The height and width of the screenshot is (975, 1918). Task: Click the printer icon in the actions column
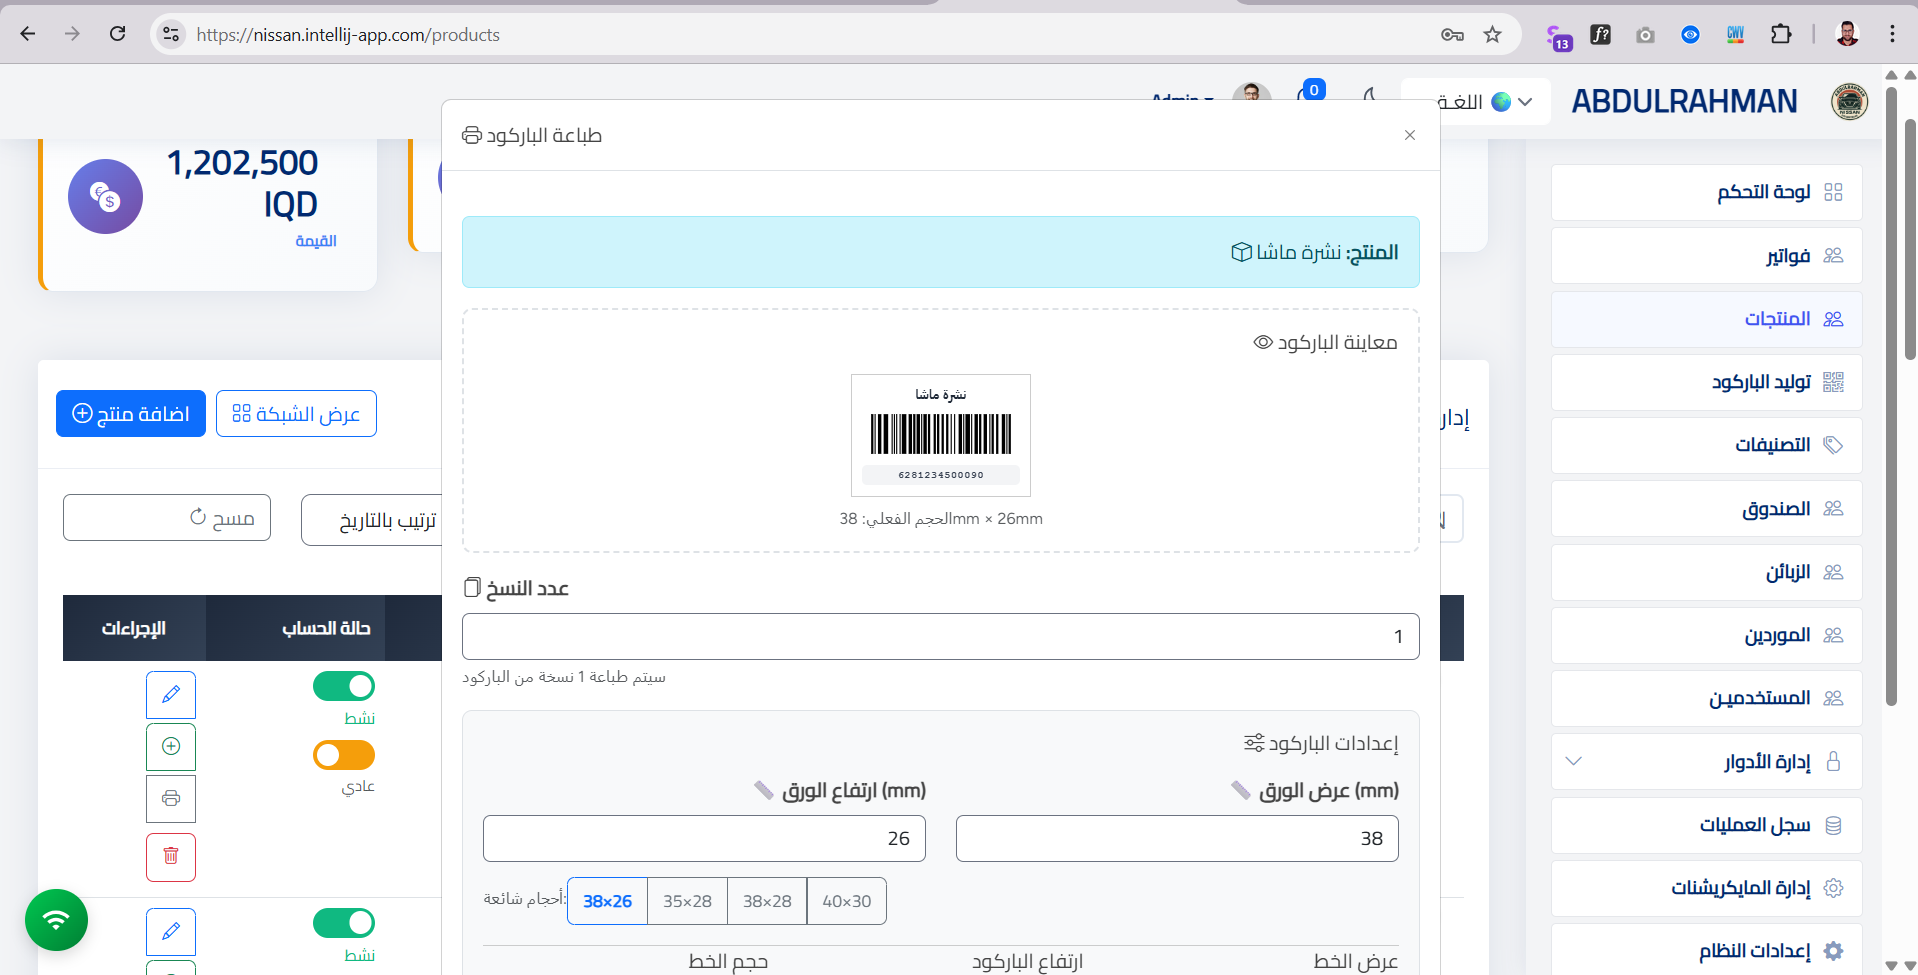point(170,798)
